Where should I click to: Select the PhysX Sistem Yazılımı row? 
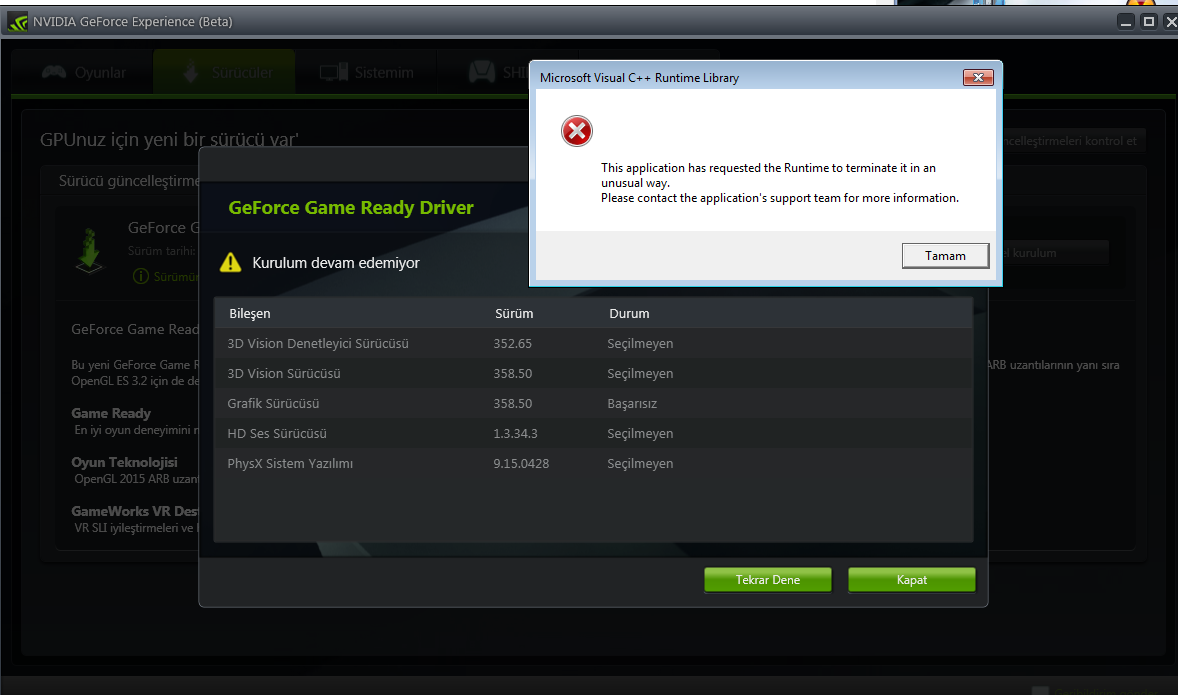(x=594, y=464)
